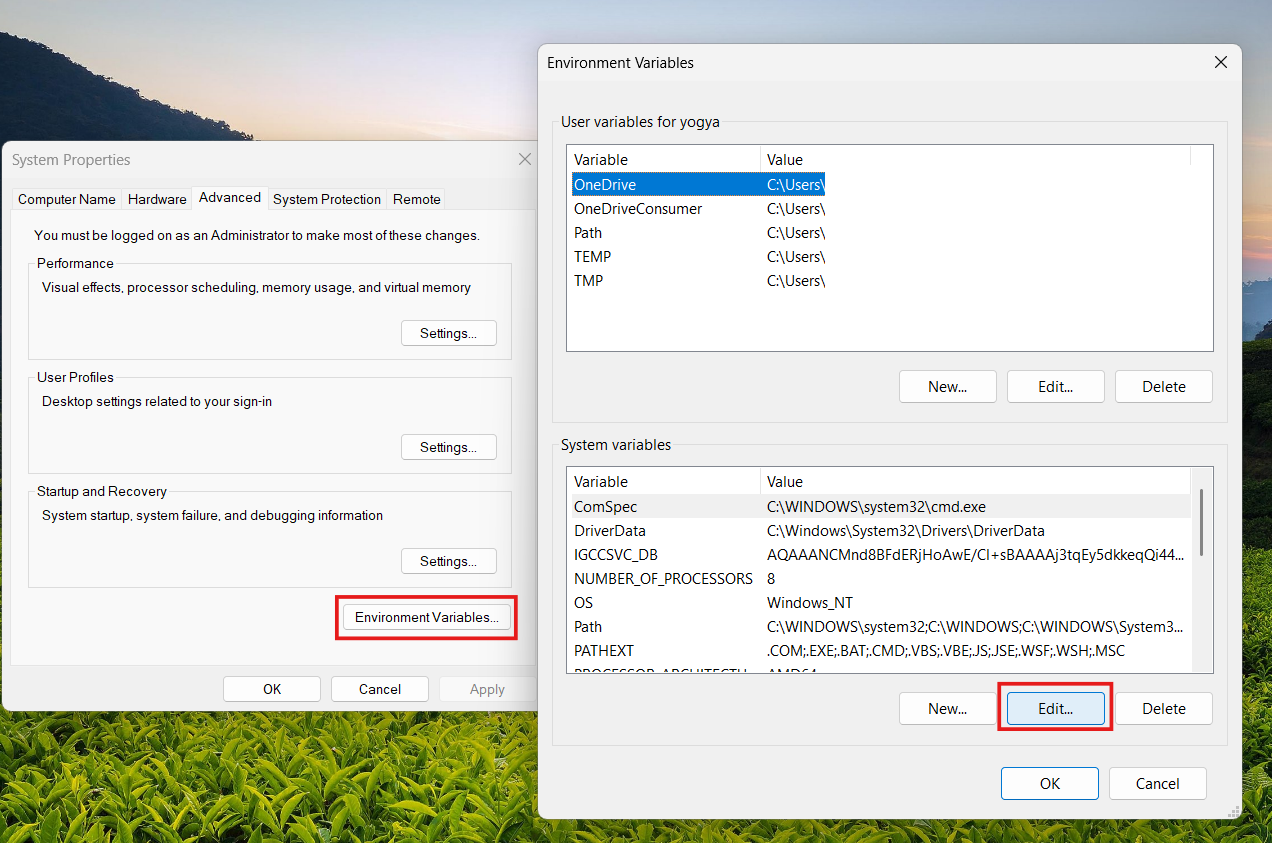Screen dimensions: 1272x843
Task: Edit the selected system variable
Action: pyautogui.click(x=1055, y=707)
